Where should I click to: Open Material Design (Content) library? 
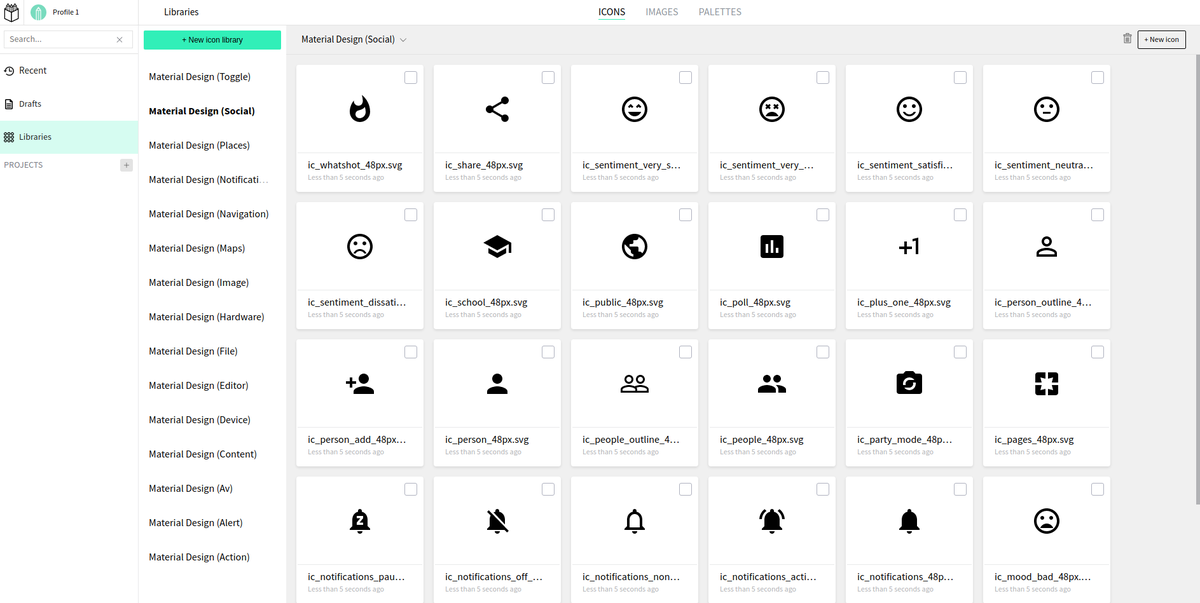203,455
